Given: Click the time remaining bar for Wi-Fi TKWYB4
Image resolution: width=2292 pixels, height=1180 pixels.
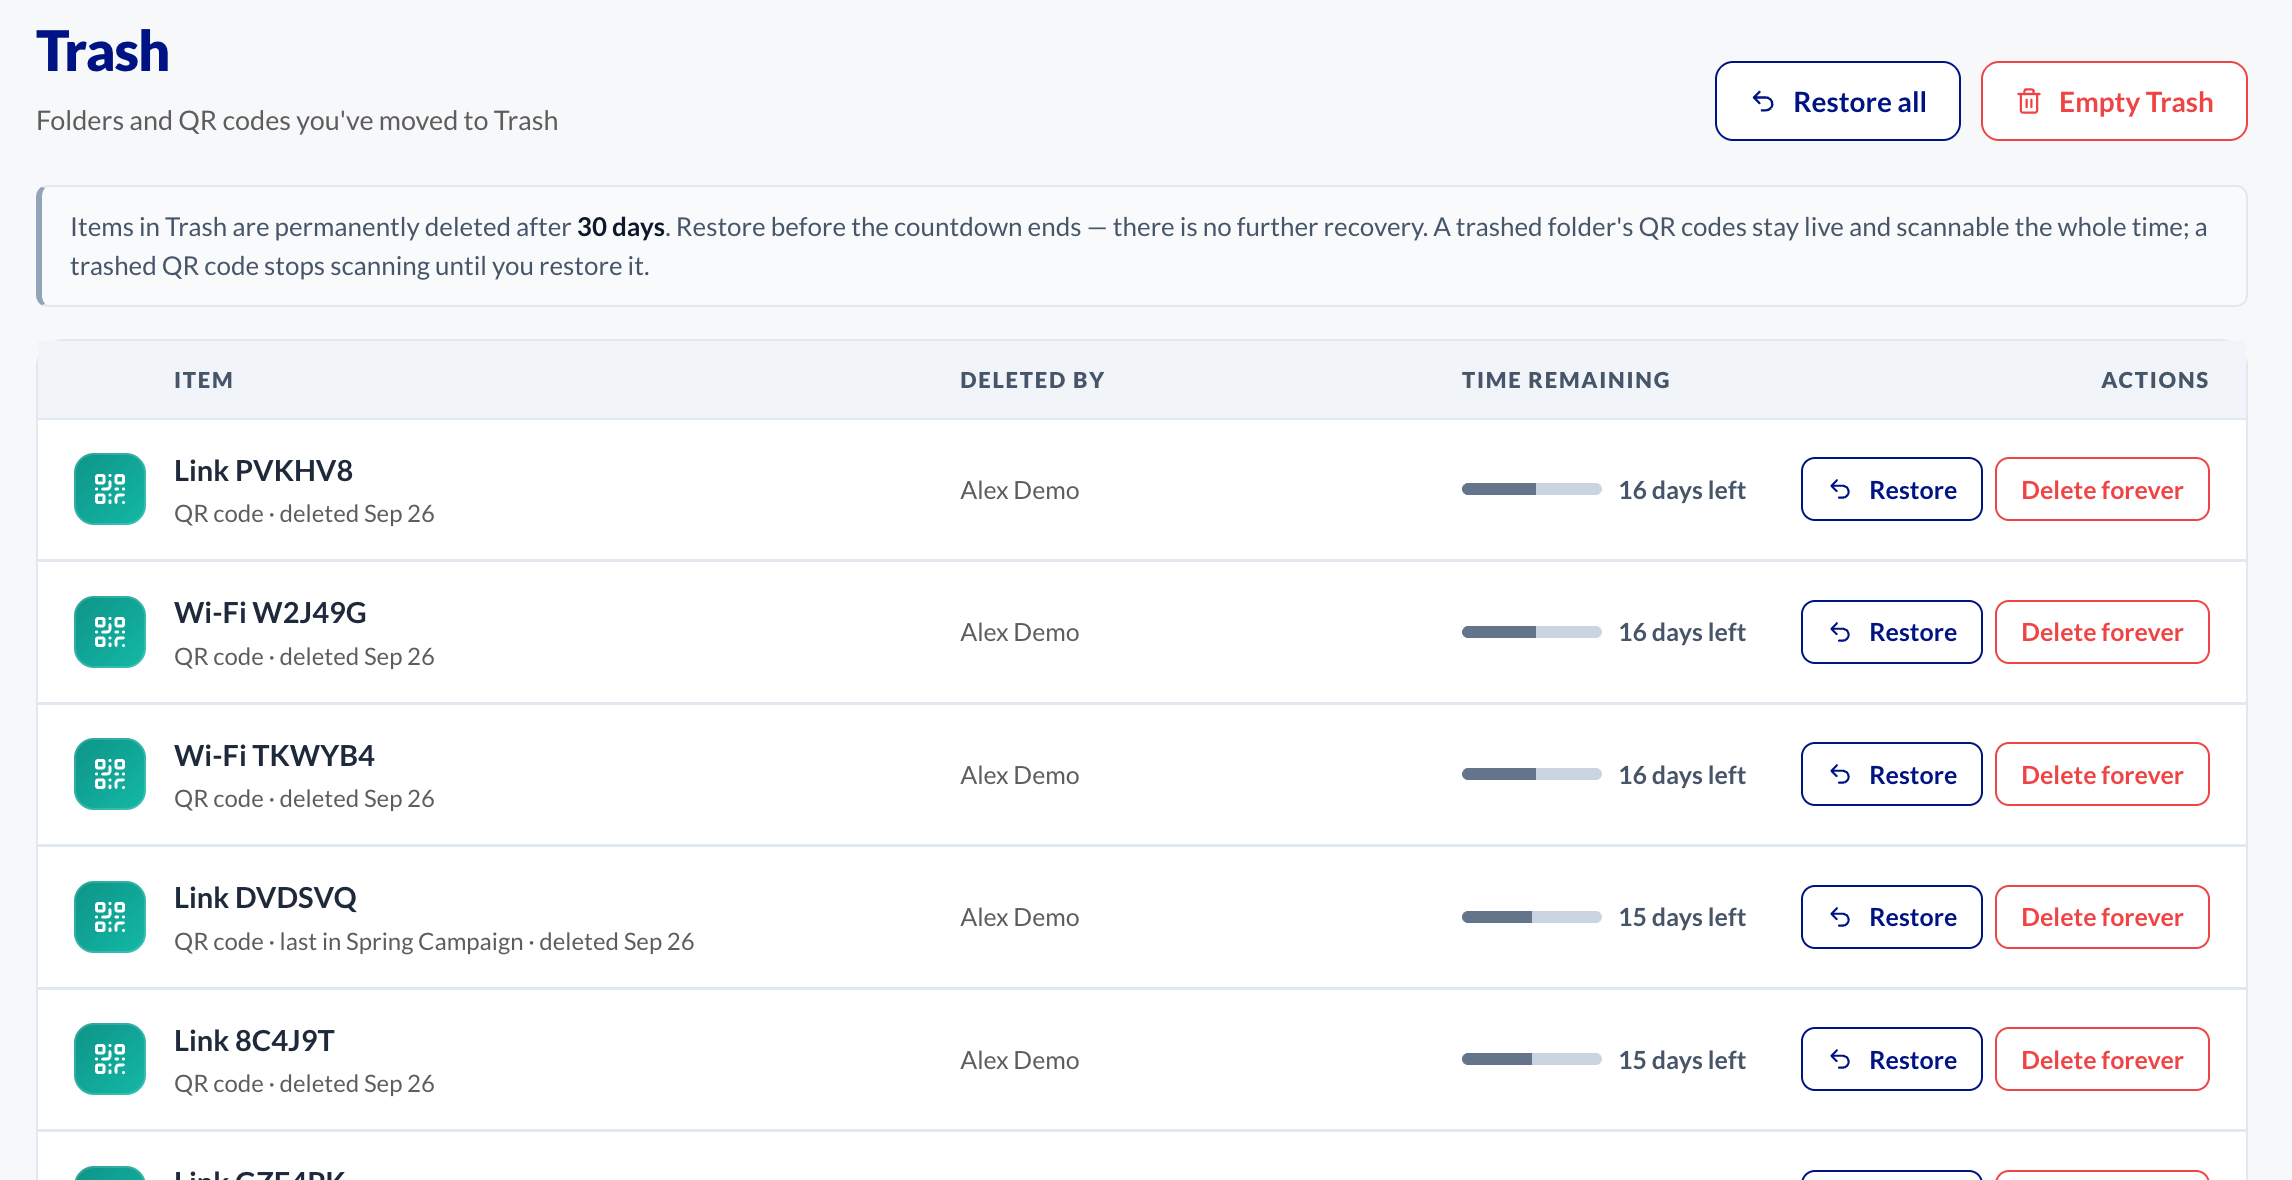Looking at the screenshot, I should click(1532, 774).
